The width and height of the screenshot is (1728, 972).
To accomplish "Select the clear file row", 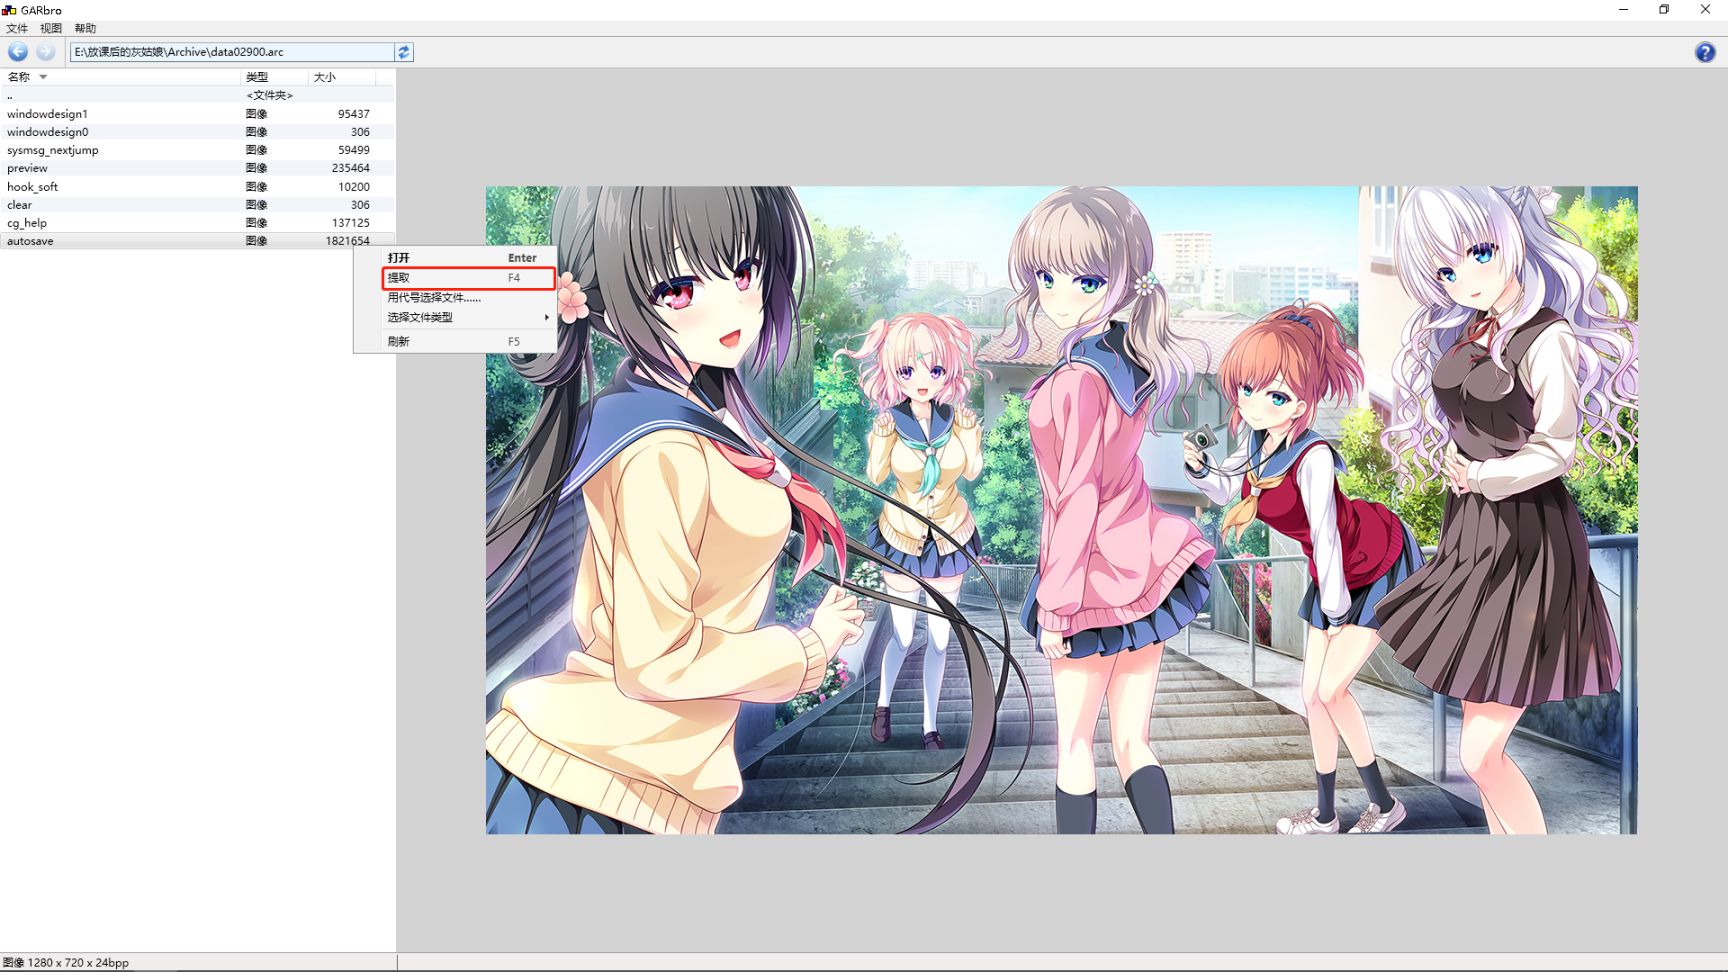I will pos(197,205).
